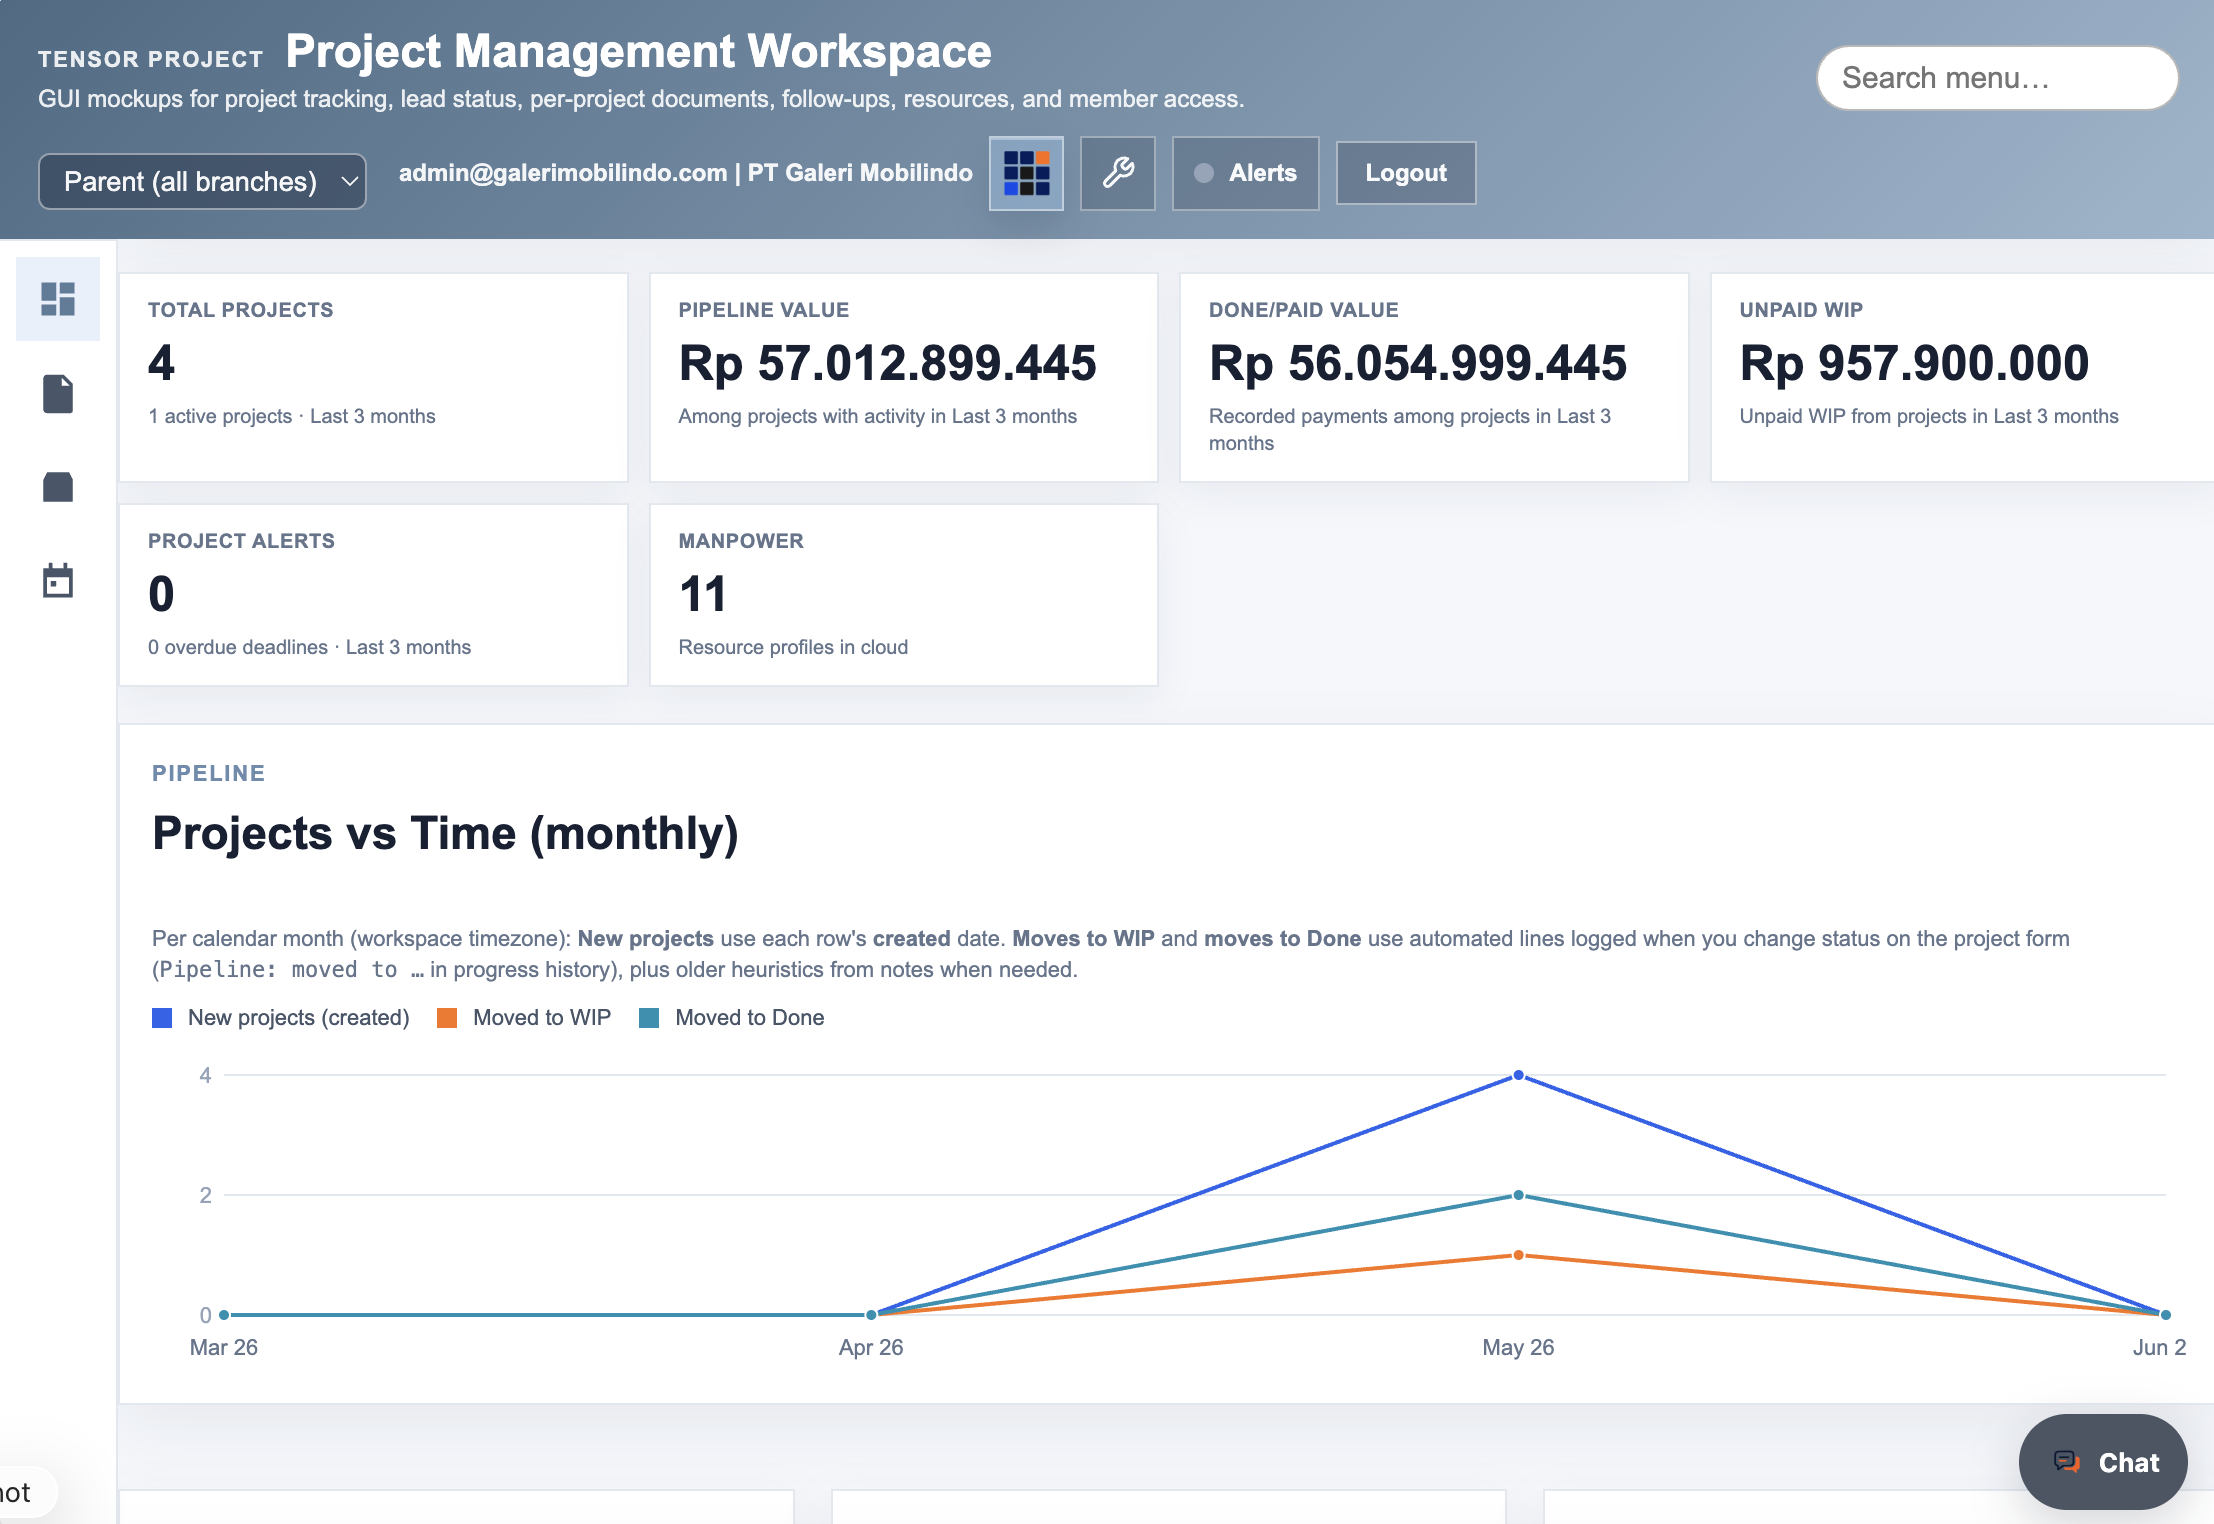
Task: Open the Alerts button
Action: point(1245,173)
